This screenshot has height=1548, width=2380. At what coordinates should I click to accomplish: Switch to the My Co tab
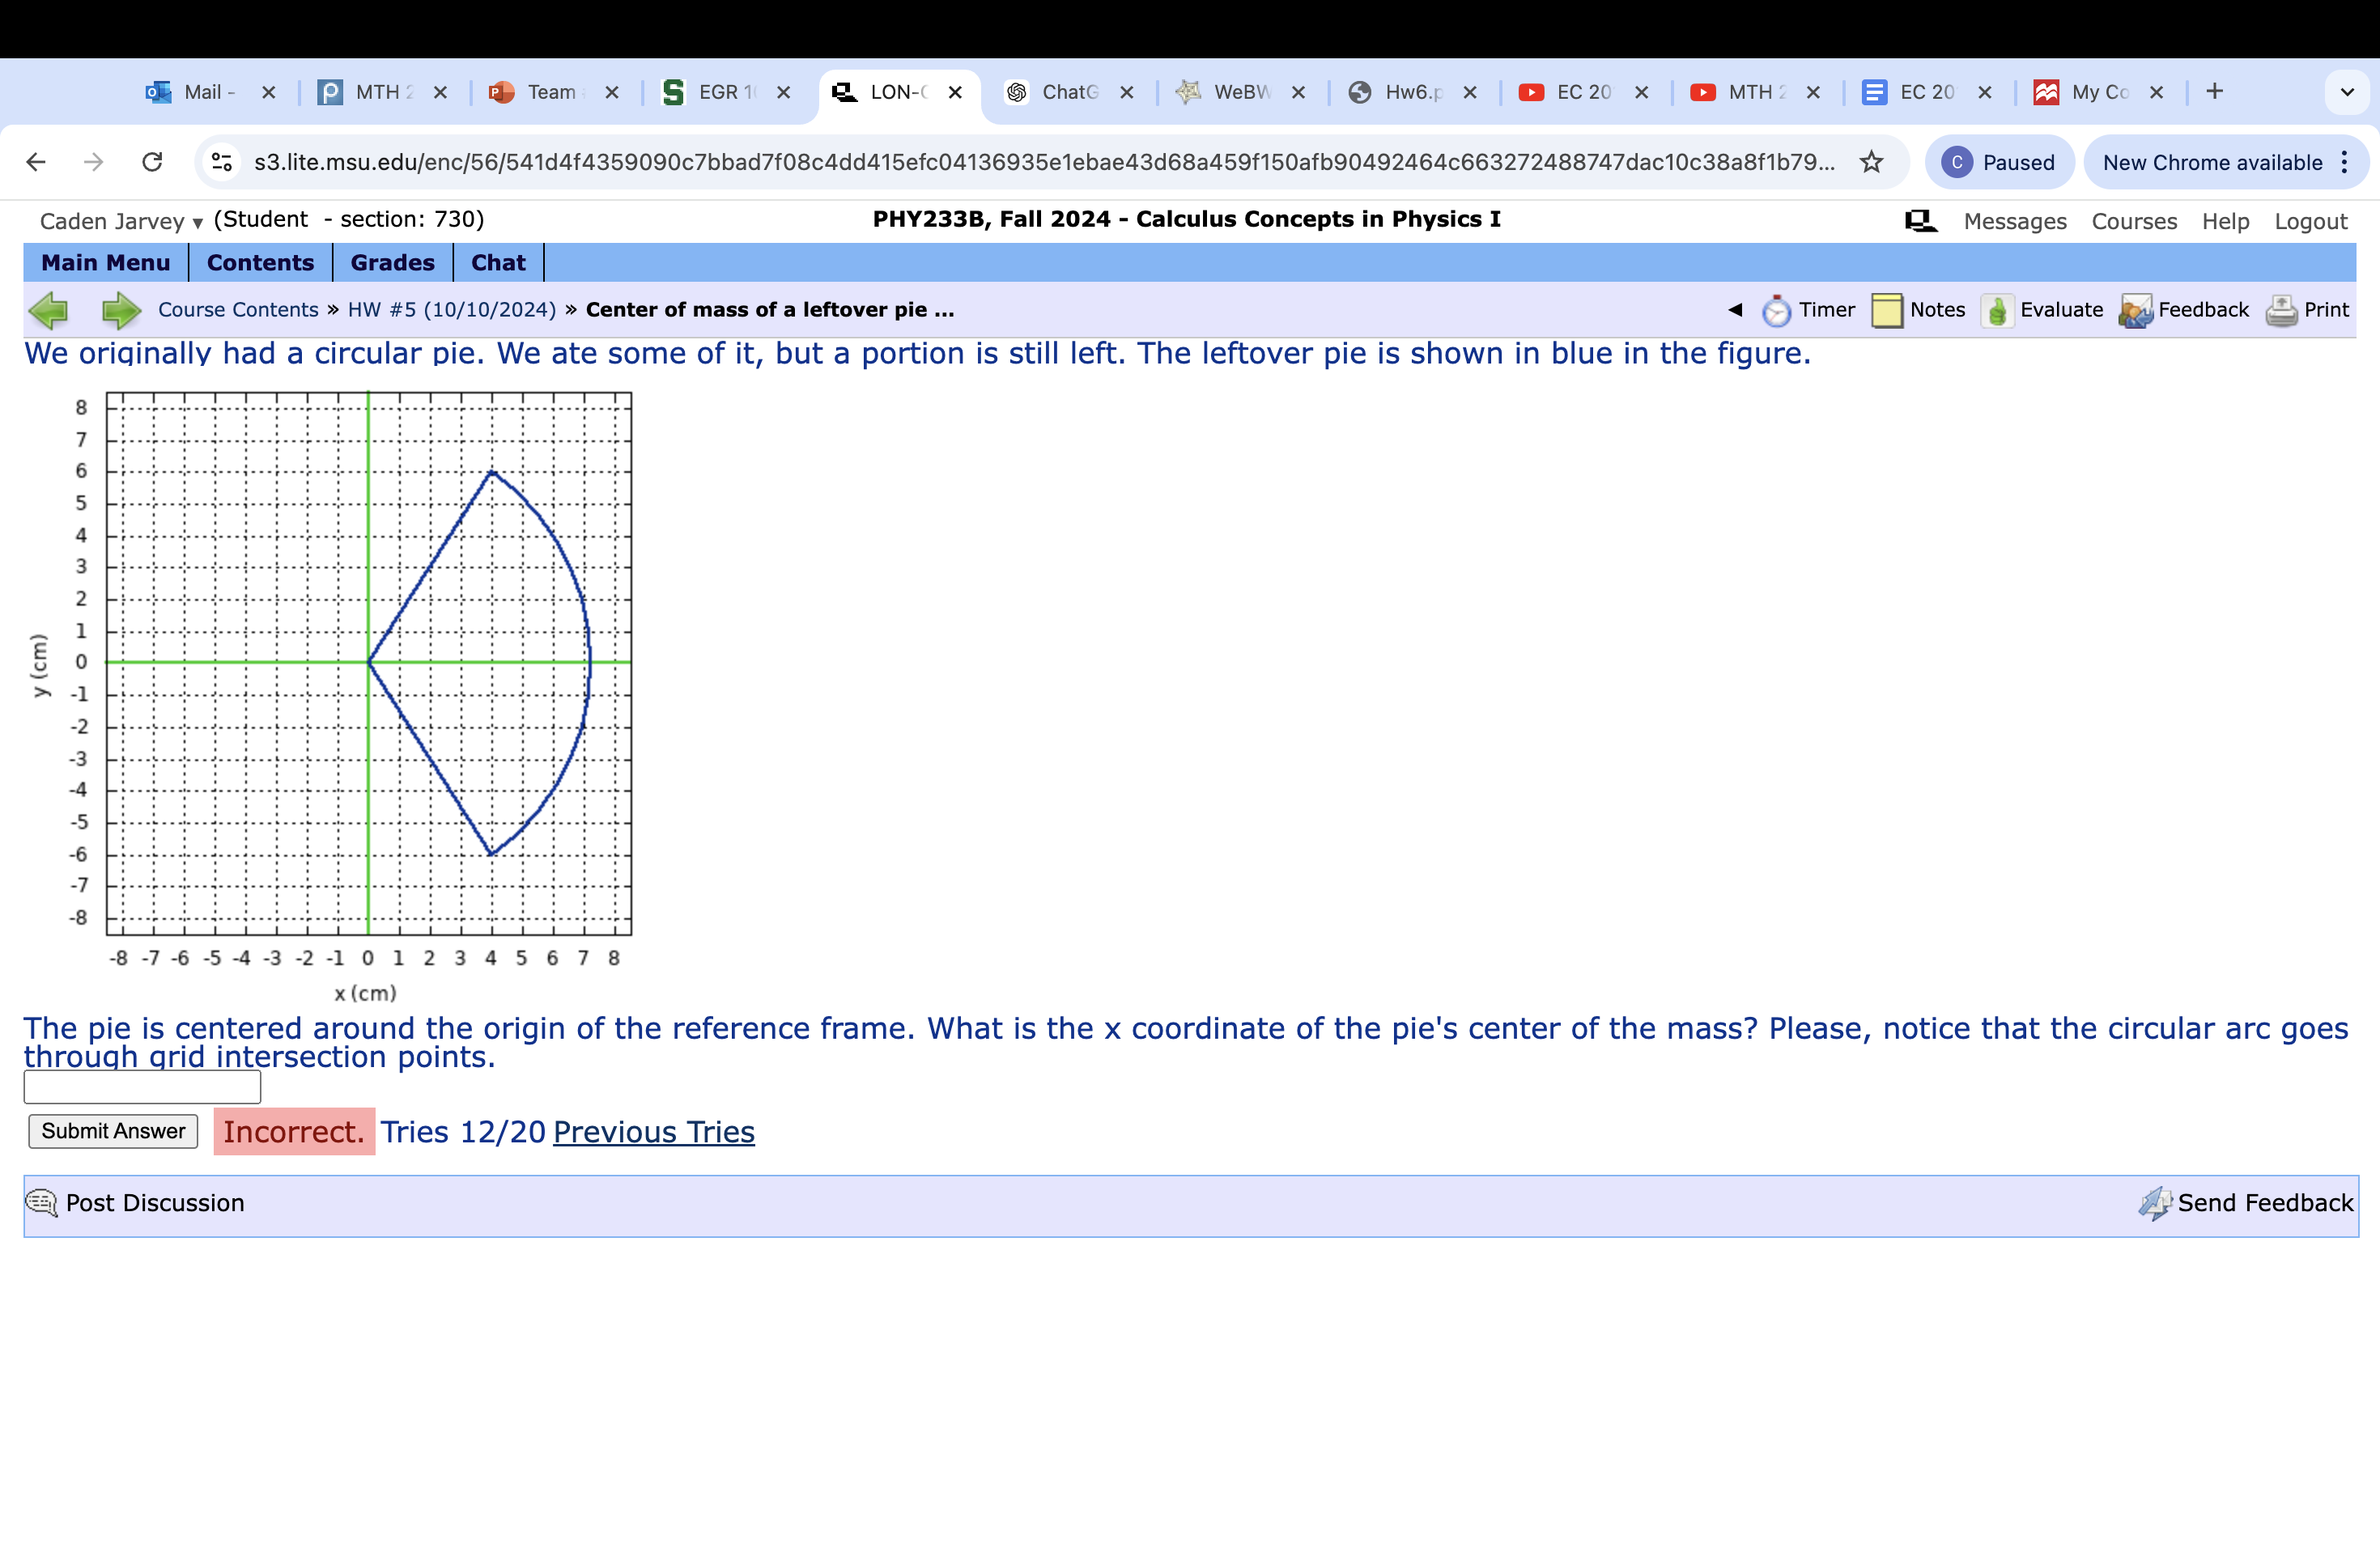click(x=2081, y=92)
